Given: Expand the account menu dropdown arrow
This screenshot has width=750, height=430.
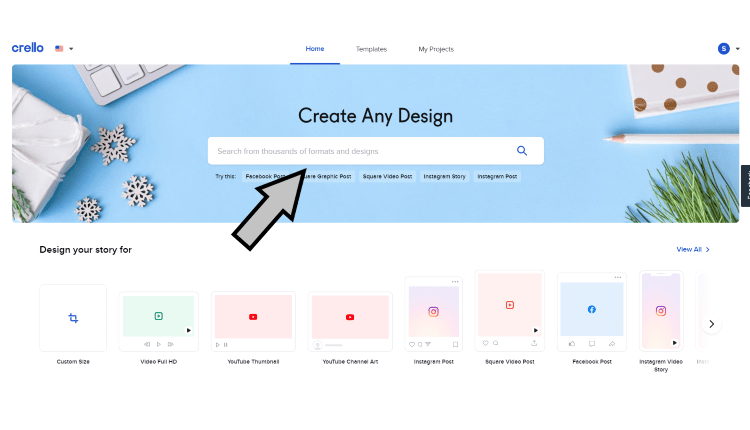Looking at the screenshot, I should [738, 48].
